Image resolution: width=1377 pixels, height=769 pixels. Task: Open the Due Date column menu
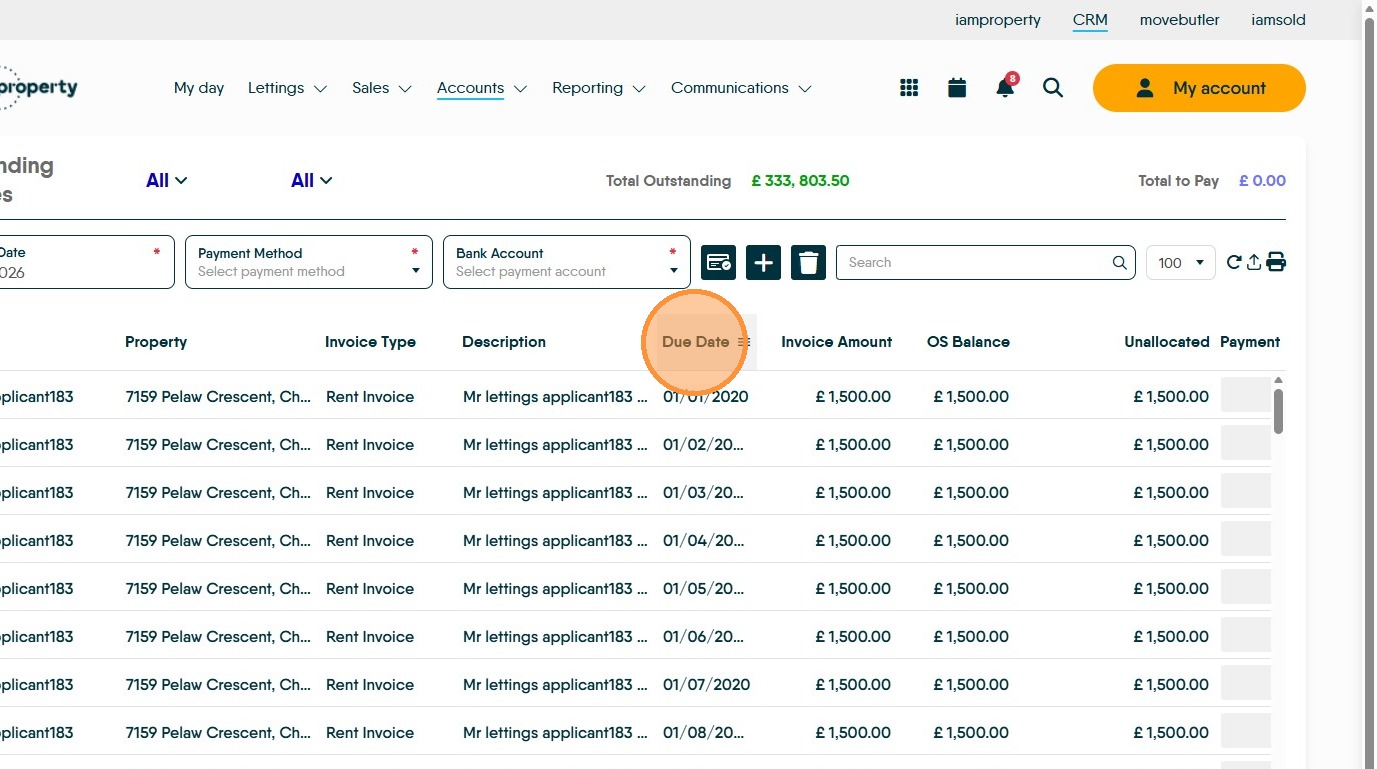pyautogui.click(x=744, y=342)
